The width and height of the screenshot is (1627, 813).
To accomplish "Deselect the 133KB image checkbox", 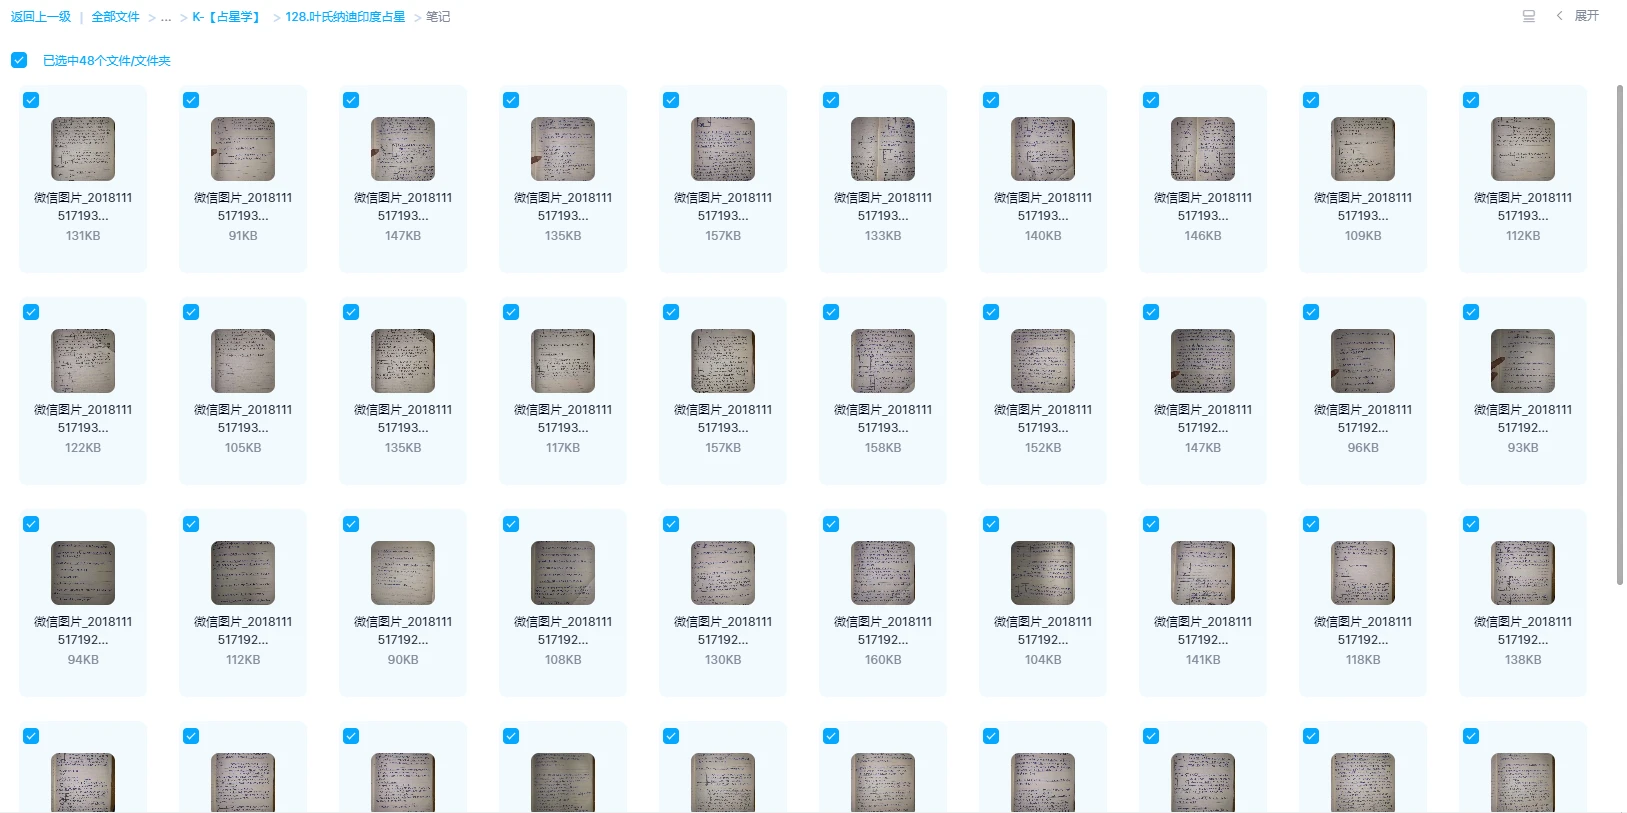I will coord(831,100).
